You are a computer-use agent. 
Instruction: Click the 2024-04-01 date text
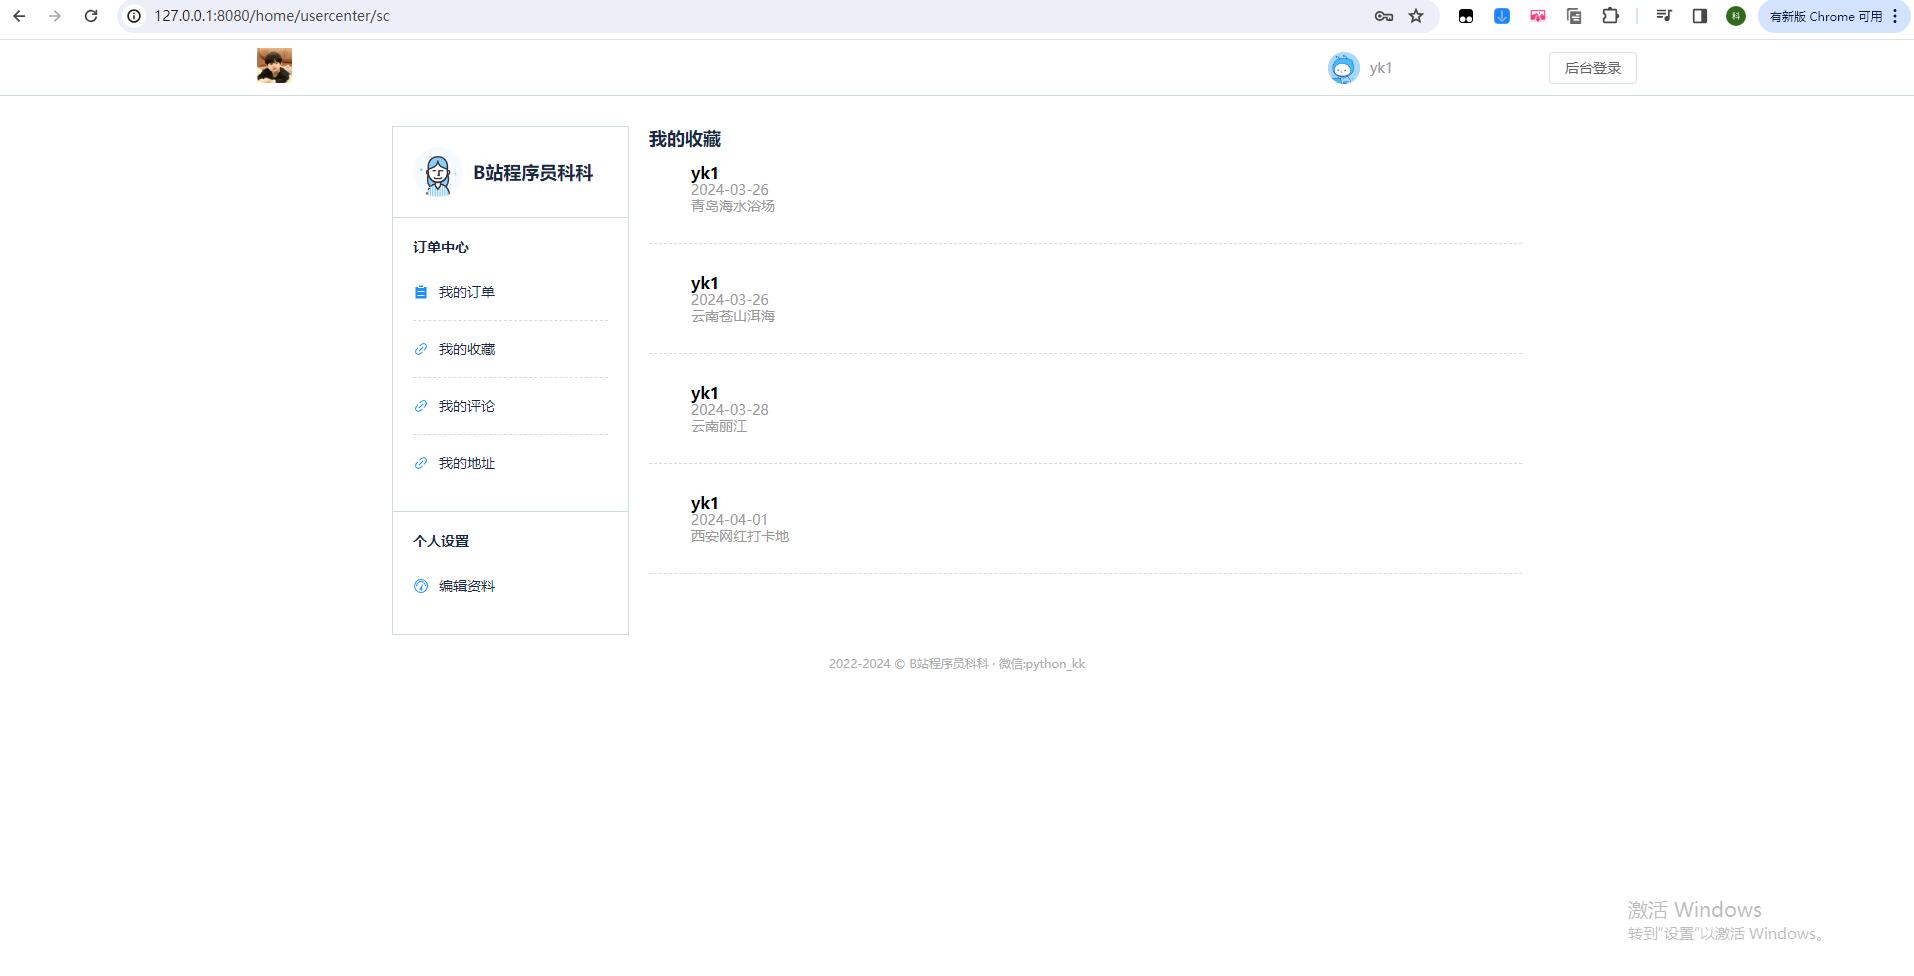coord(730,520)
